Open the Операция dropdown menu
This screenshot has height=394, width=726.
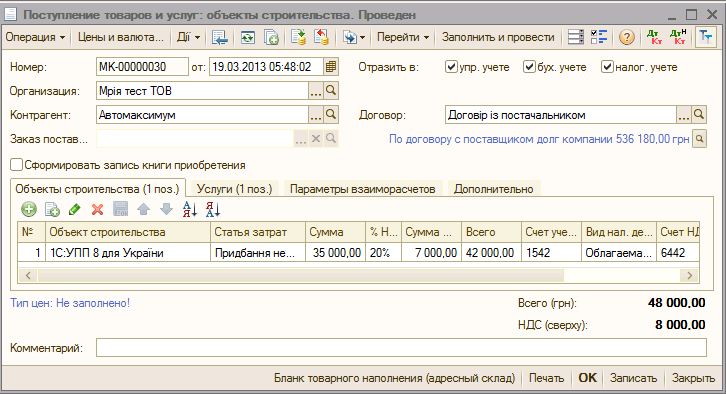click(x=35, y=37)
